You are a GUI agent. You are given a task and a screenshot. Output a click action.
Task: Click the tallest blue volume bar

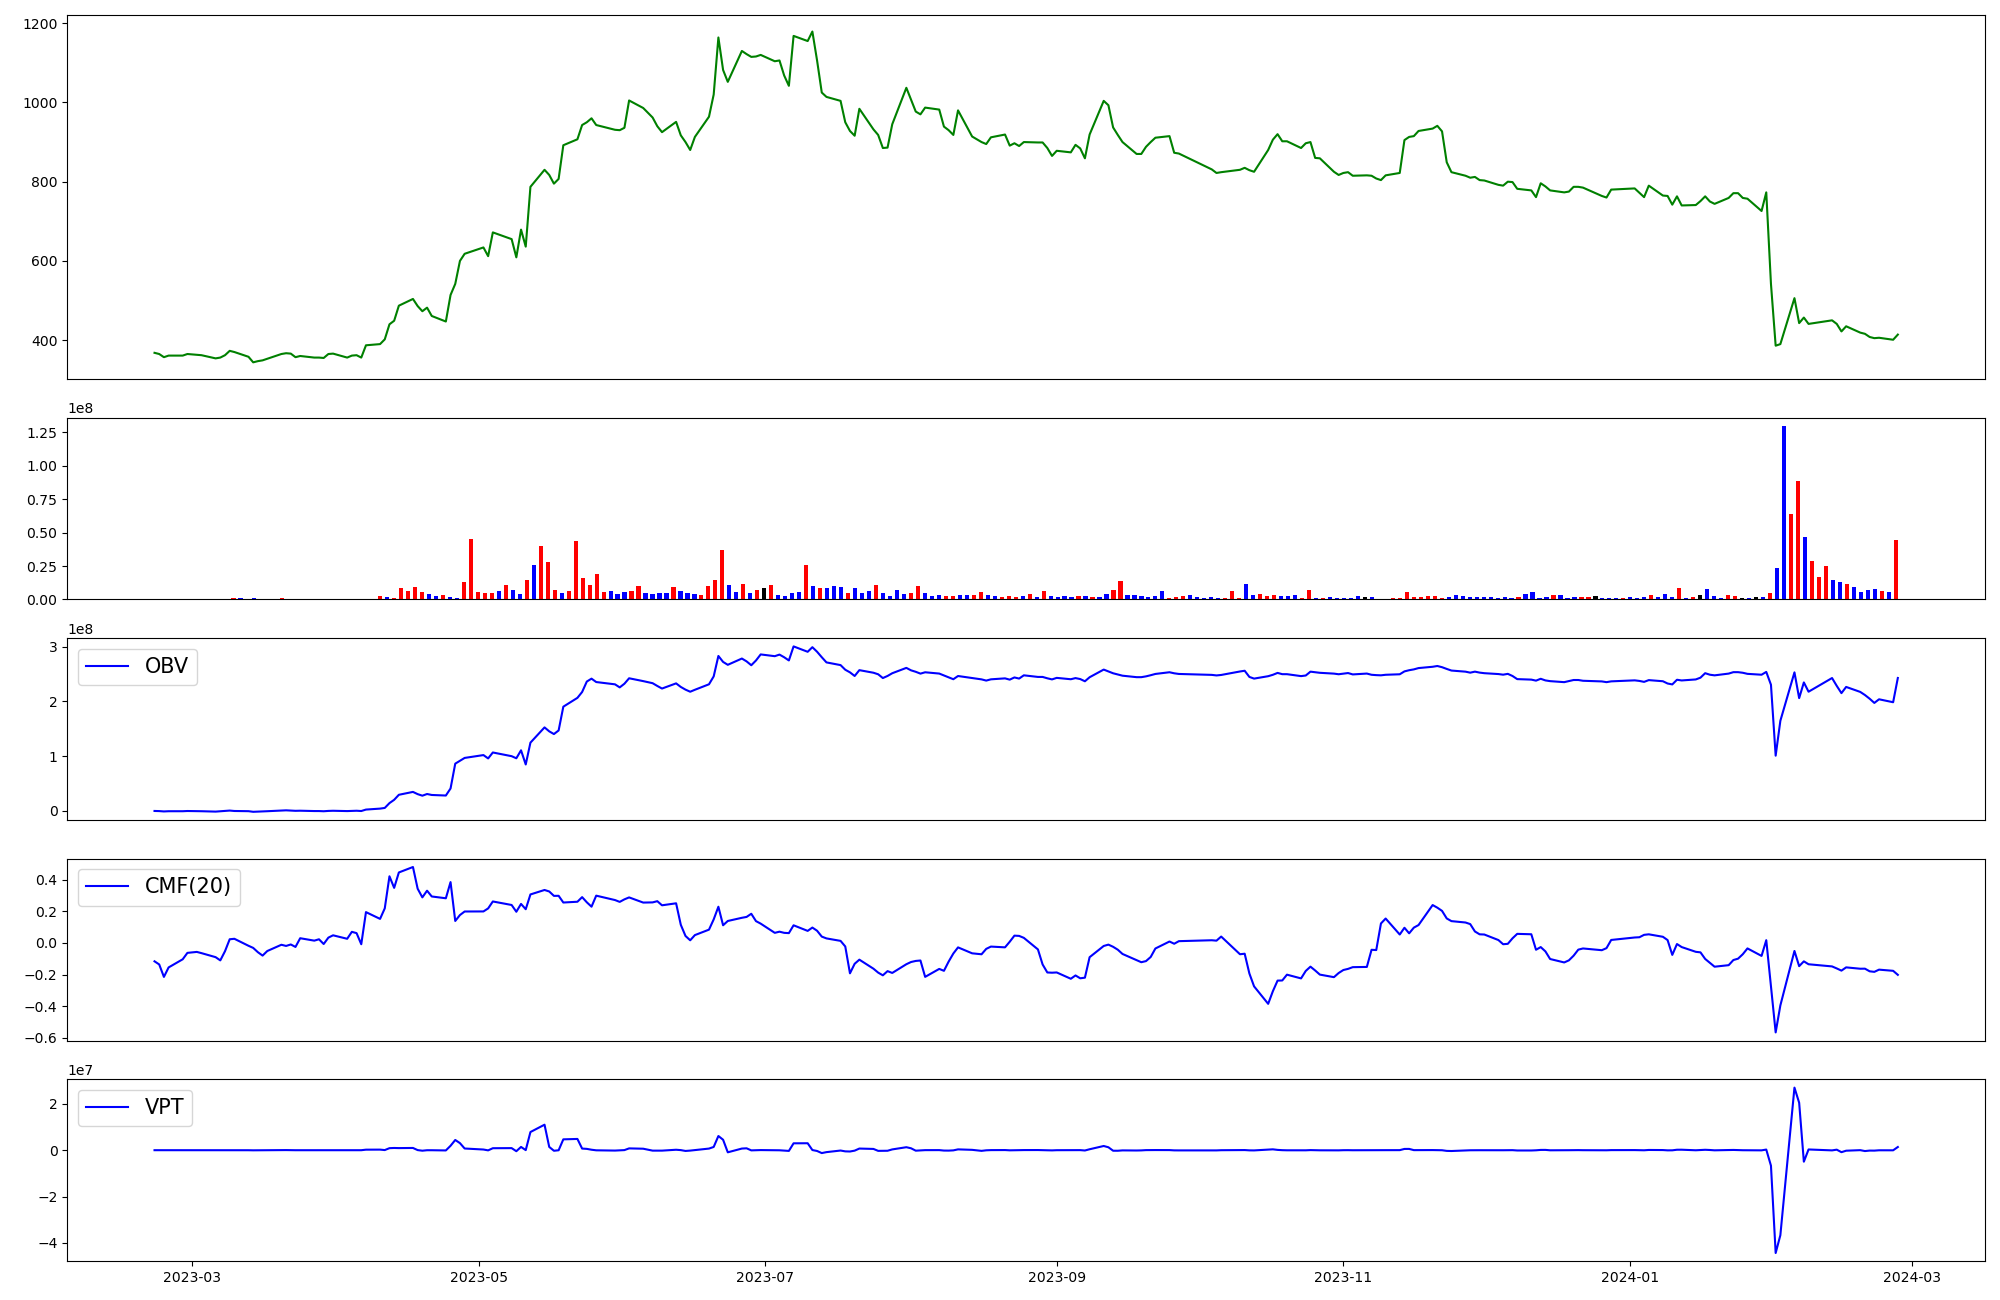pyautogui.click(x=1784, y=512)
